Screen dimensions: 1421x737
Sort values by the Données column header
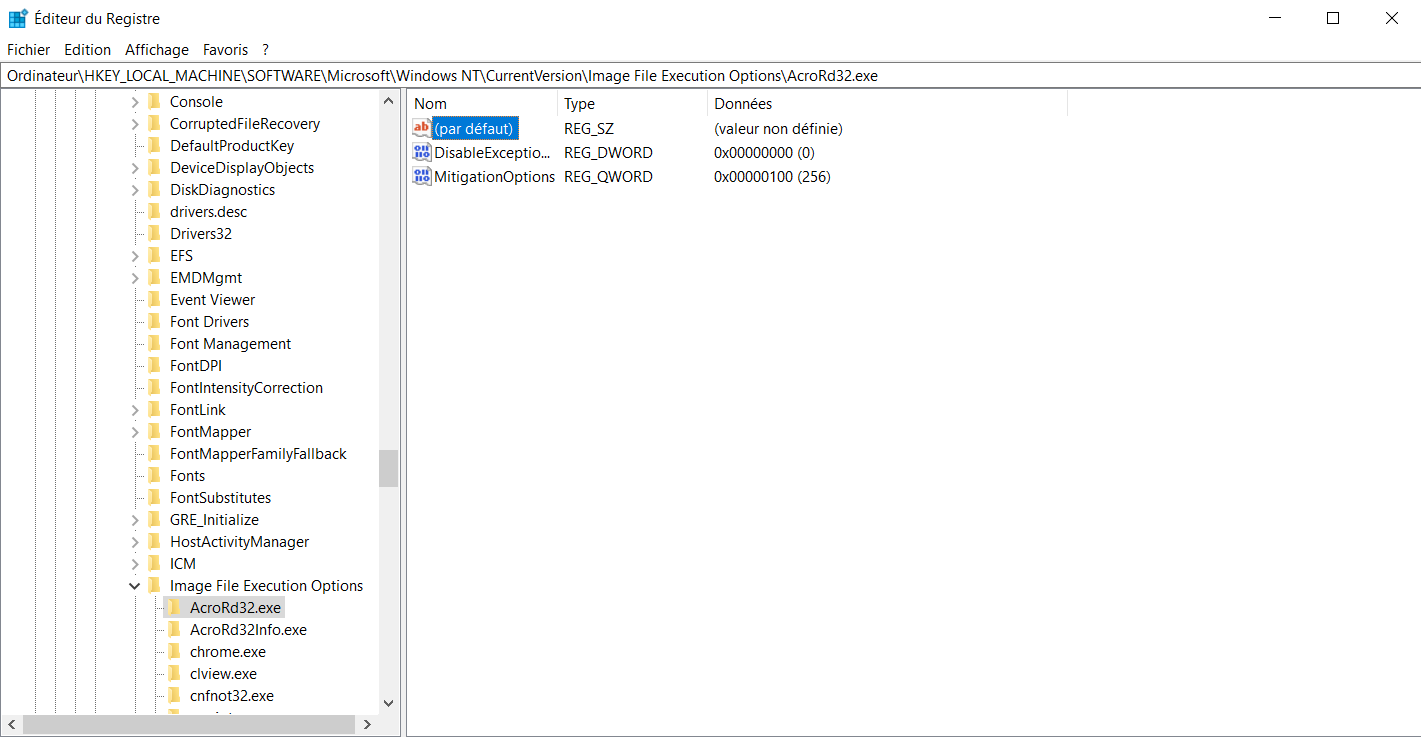(x=887, y=103)
